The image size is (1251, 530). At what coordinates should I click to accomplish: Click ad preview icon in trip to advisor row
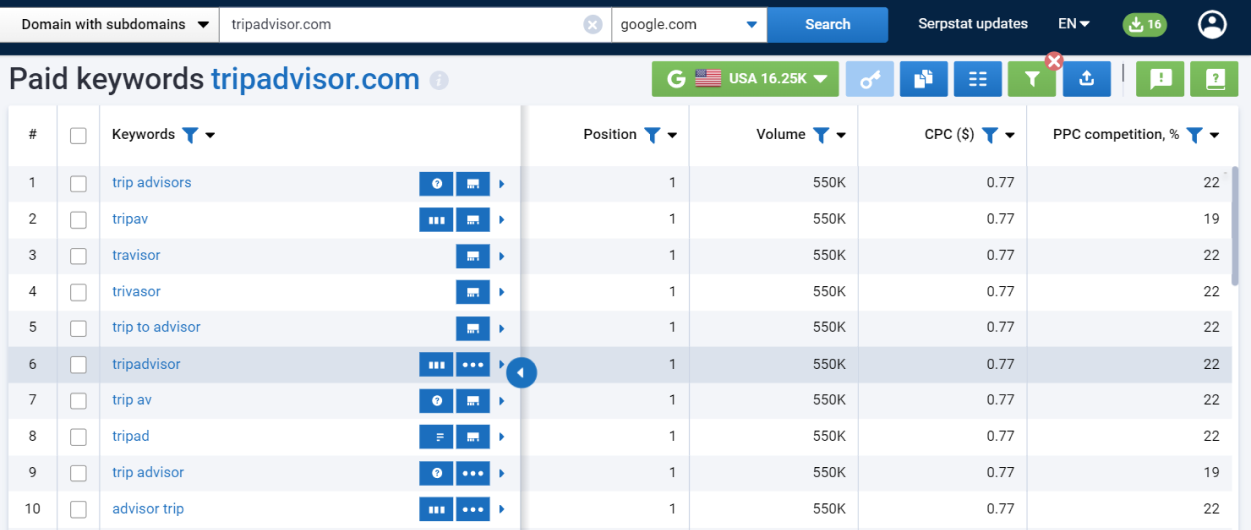pos(473,328)
